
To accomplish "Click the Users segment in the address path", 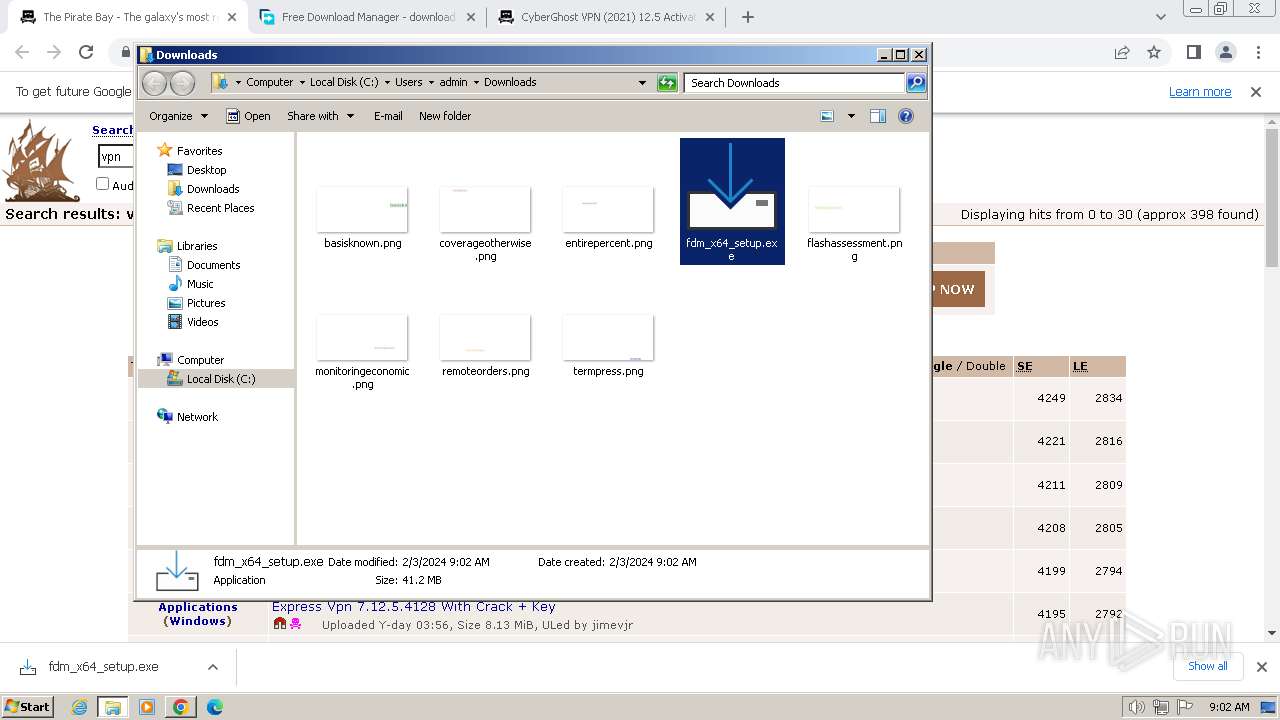I will point(408,83).
